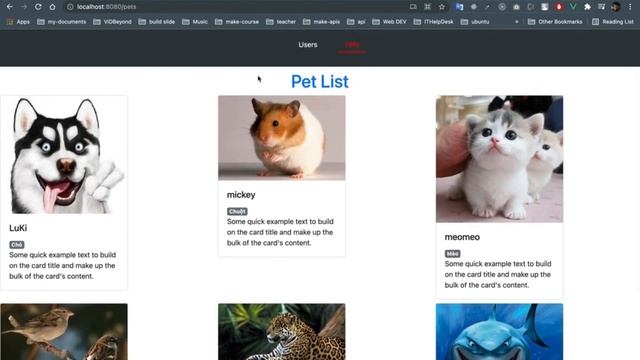Open the VIDBeyond bookmark folder
This screenshot has height=360, width=640.
pos(112,22)
